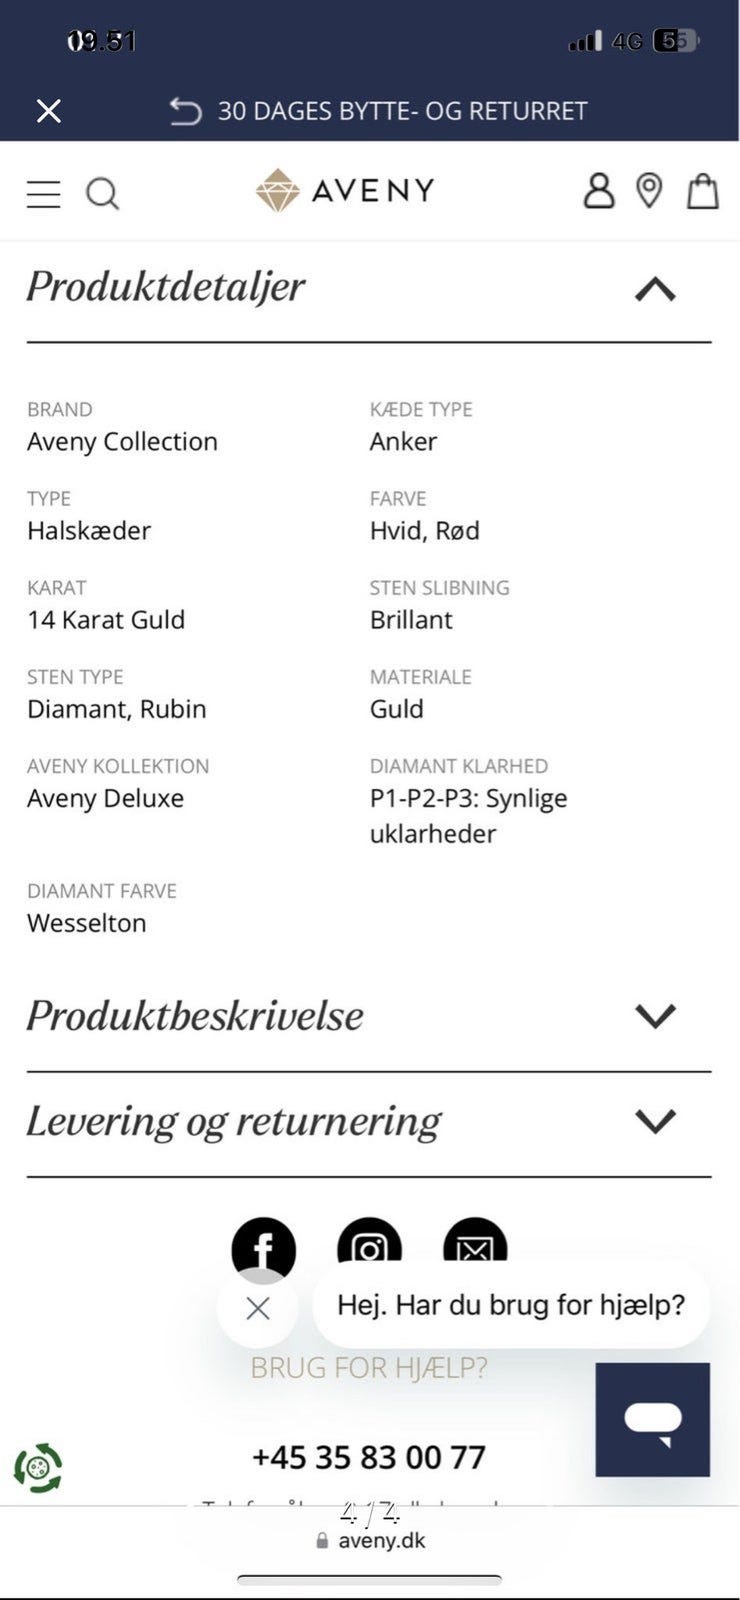
Task: Call the phone number +45 35 83 00 77
Action: click(369, 1457)
